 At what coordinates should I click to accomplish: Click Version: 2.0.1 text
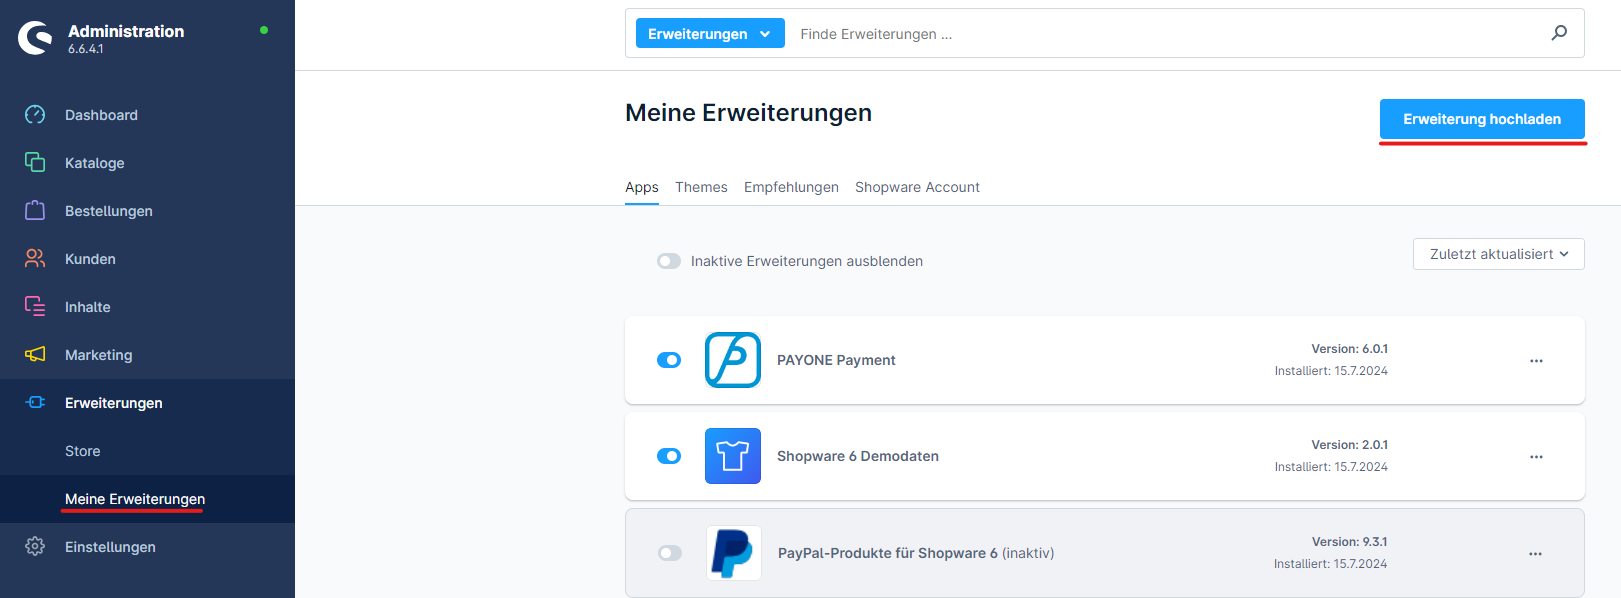(x=1349, y=445)
